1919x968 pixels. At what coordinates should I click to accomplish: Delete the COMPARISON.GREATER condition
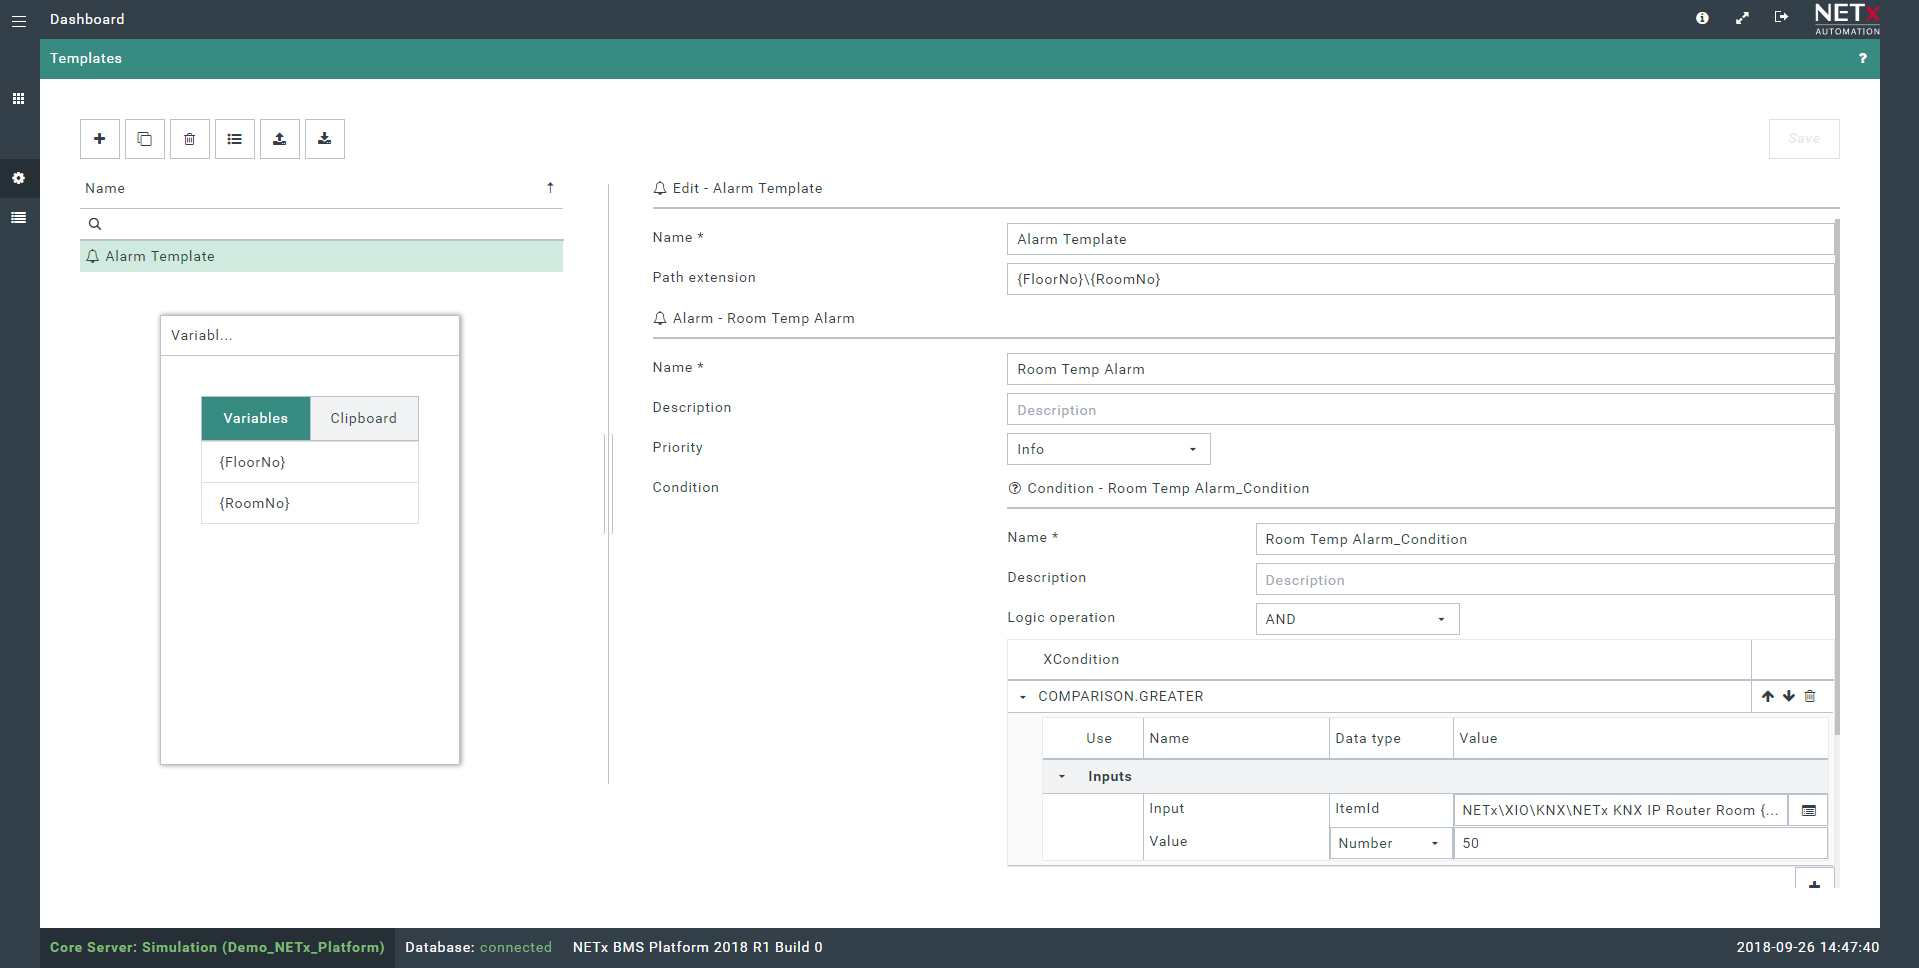tap(1810, 696)
